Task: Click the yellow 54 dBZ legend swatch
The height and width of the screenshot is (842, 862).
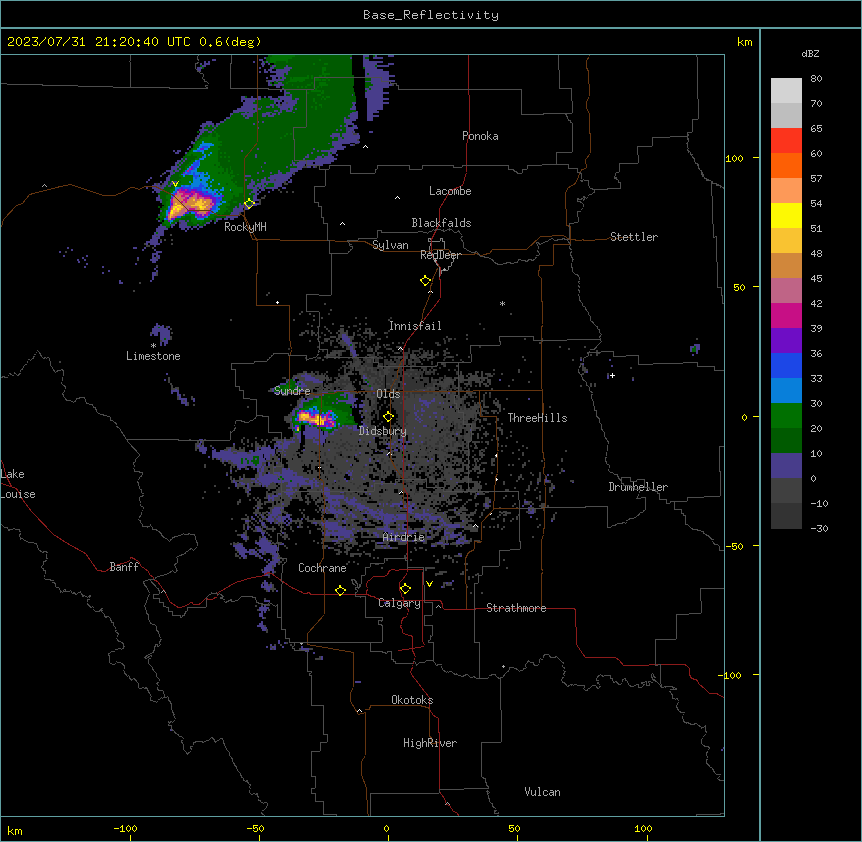Action: (x=786, y=215)
